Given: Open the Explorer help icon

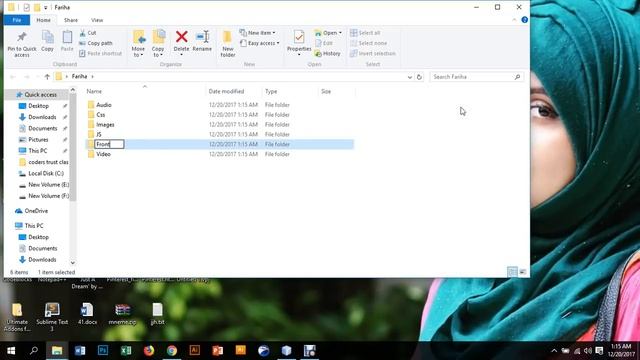Looking at the screenshot, I should click(x=524, y=20).
